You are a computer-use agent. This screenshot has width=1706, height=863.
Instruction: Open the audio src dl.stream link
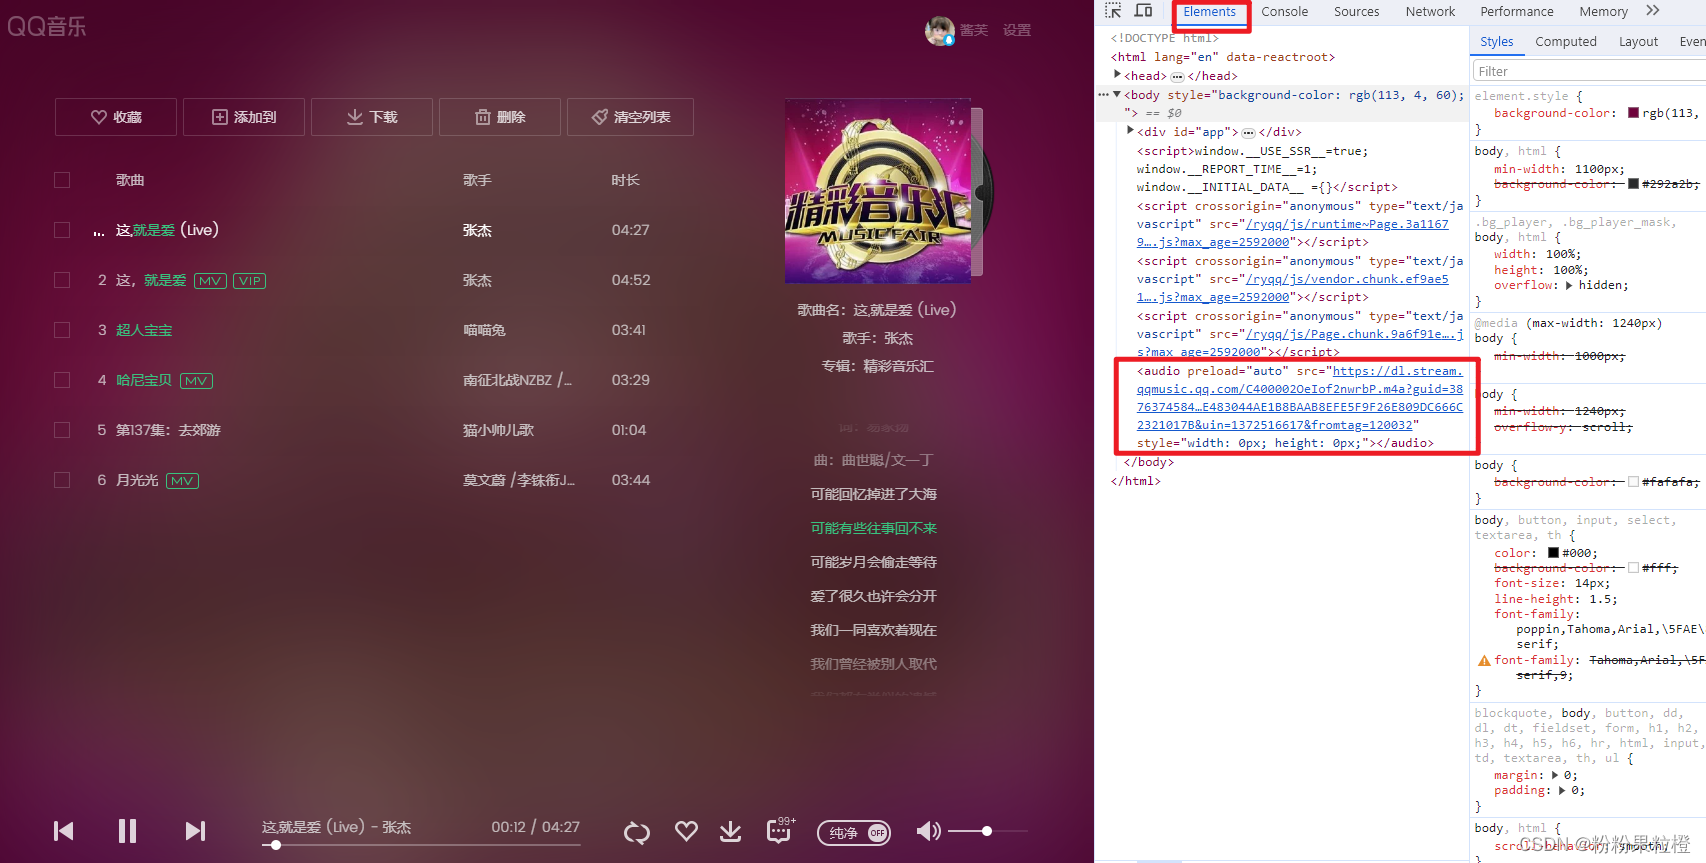pos(1300,398)
